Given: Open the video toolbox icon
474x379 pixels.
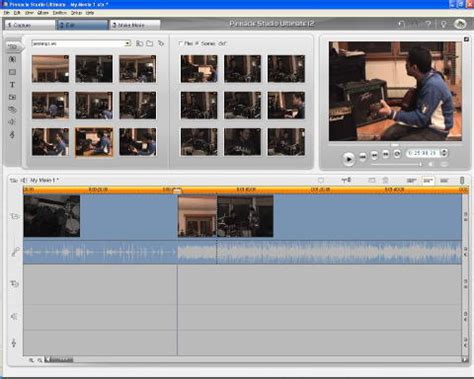Looking at the screenshot, I should [x=13, y=180].
